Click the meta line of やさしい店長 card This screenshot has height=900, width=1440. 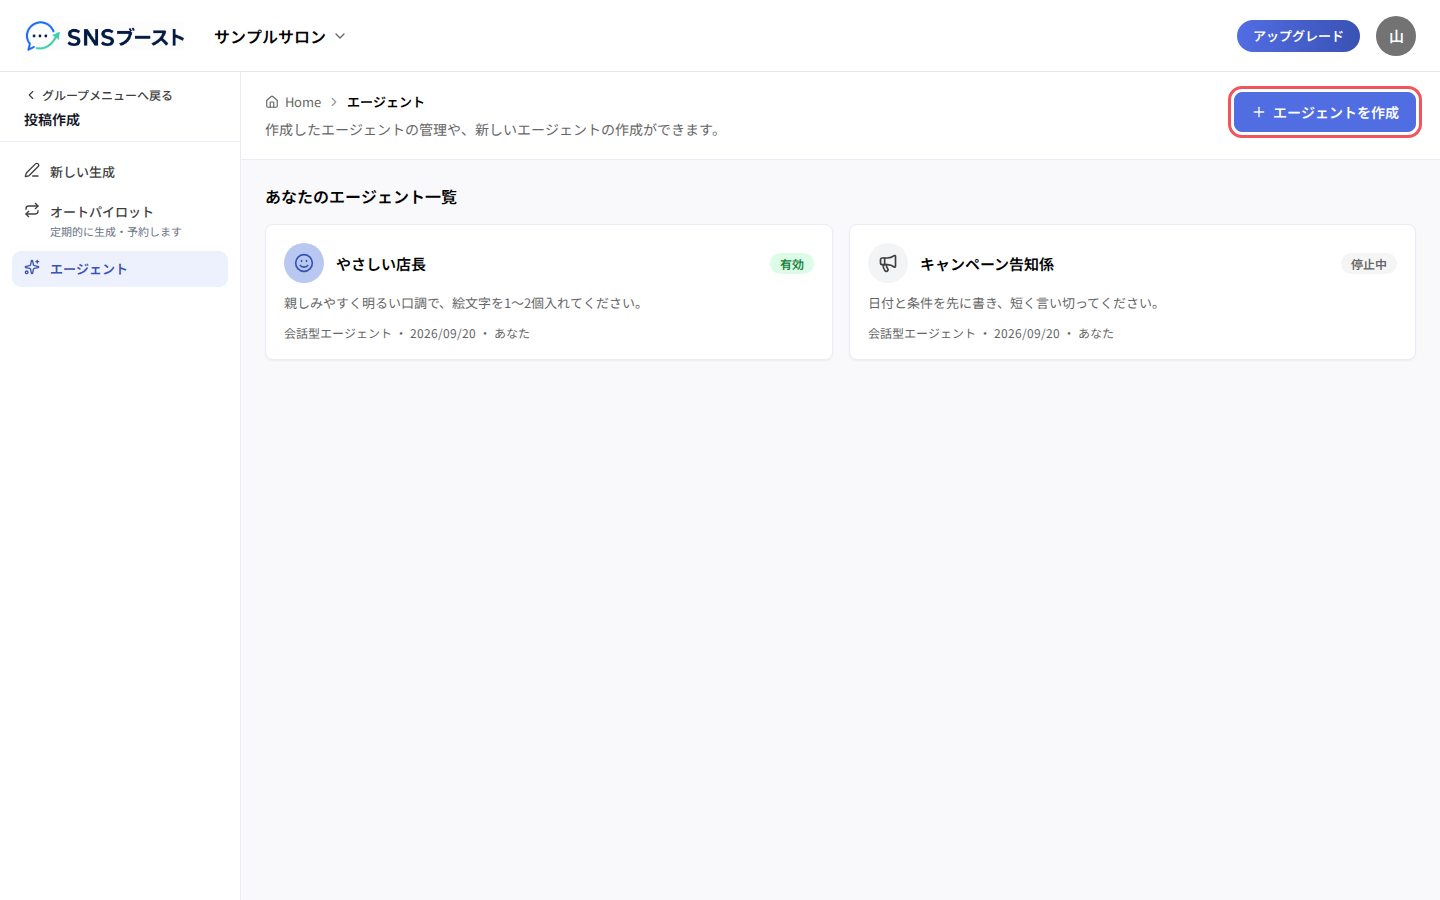[x=407, y=333]
